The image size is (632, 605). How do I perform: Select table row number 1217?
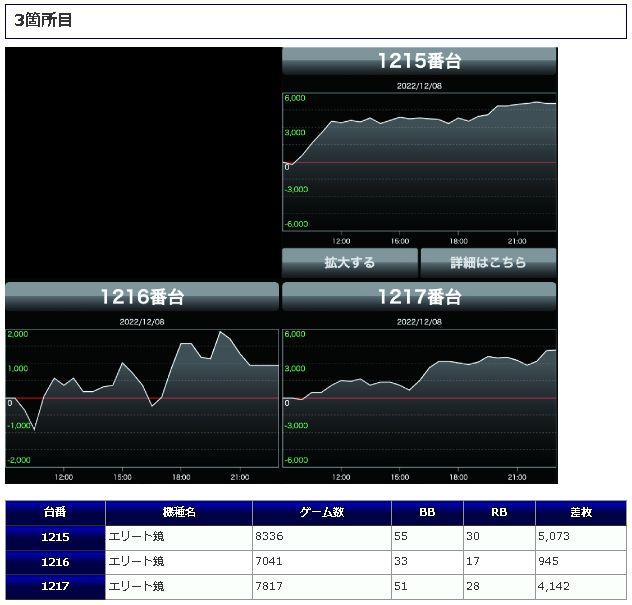(55, 586)
